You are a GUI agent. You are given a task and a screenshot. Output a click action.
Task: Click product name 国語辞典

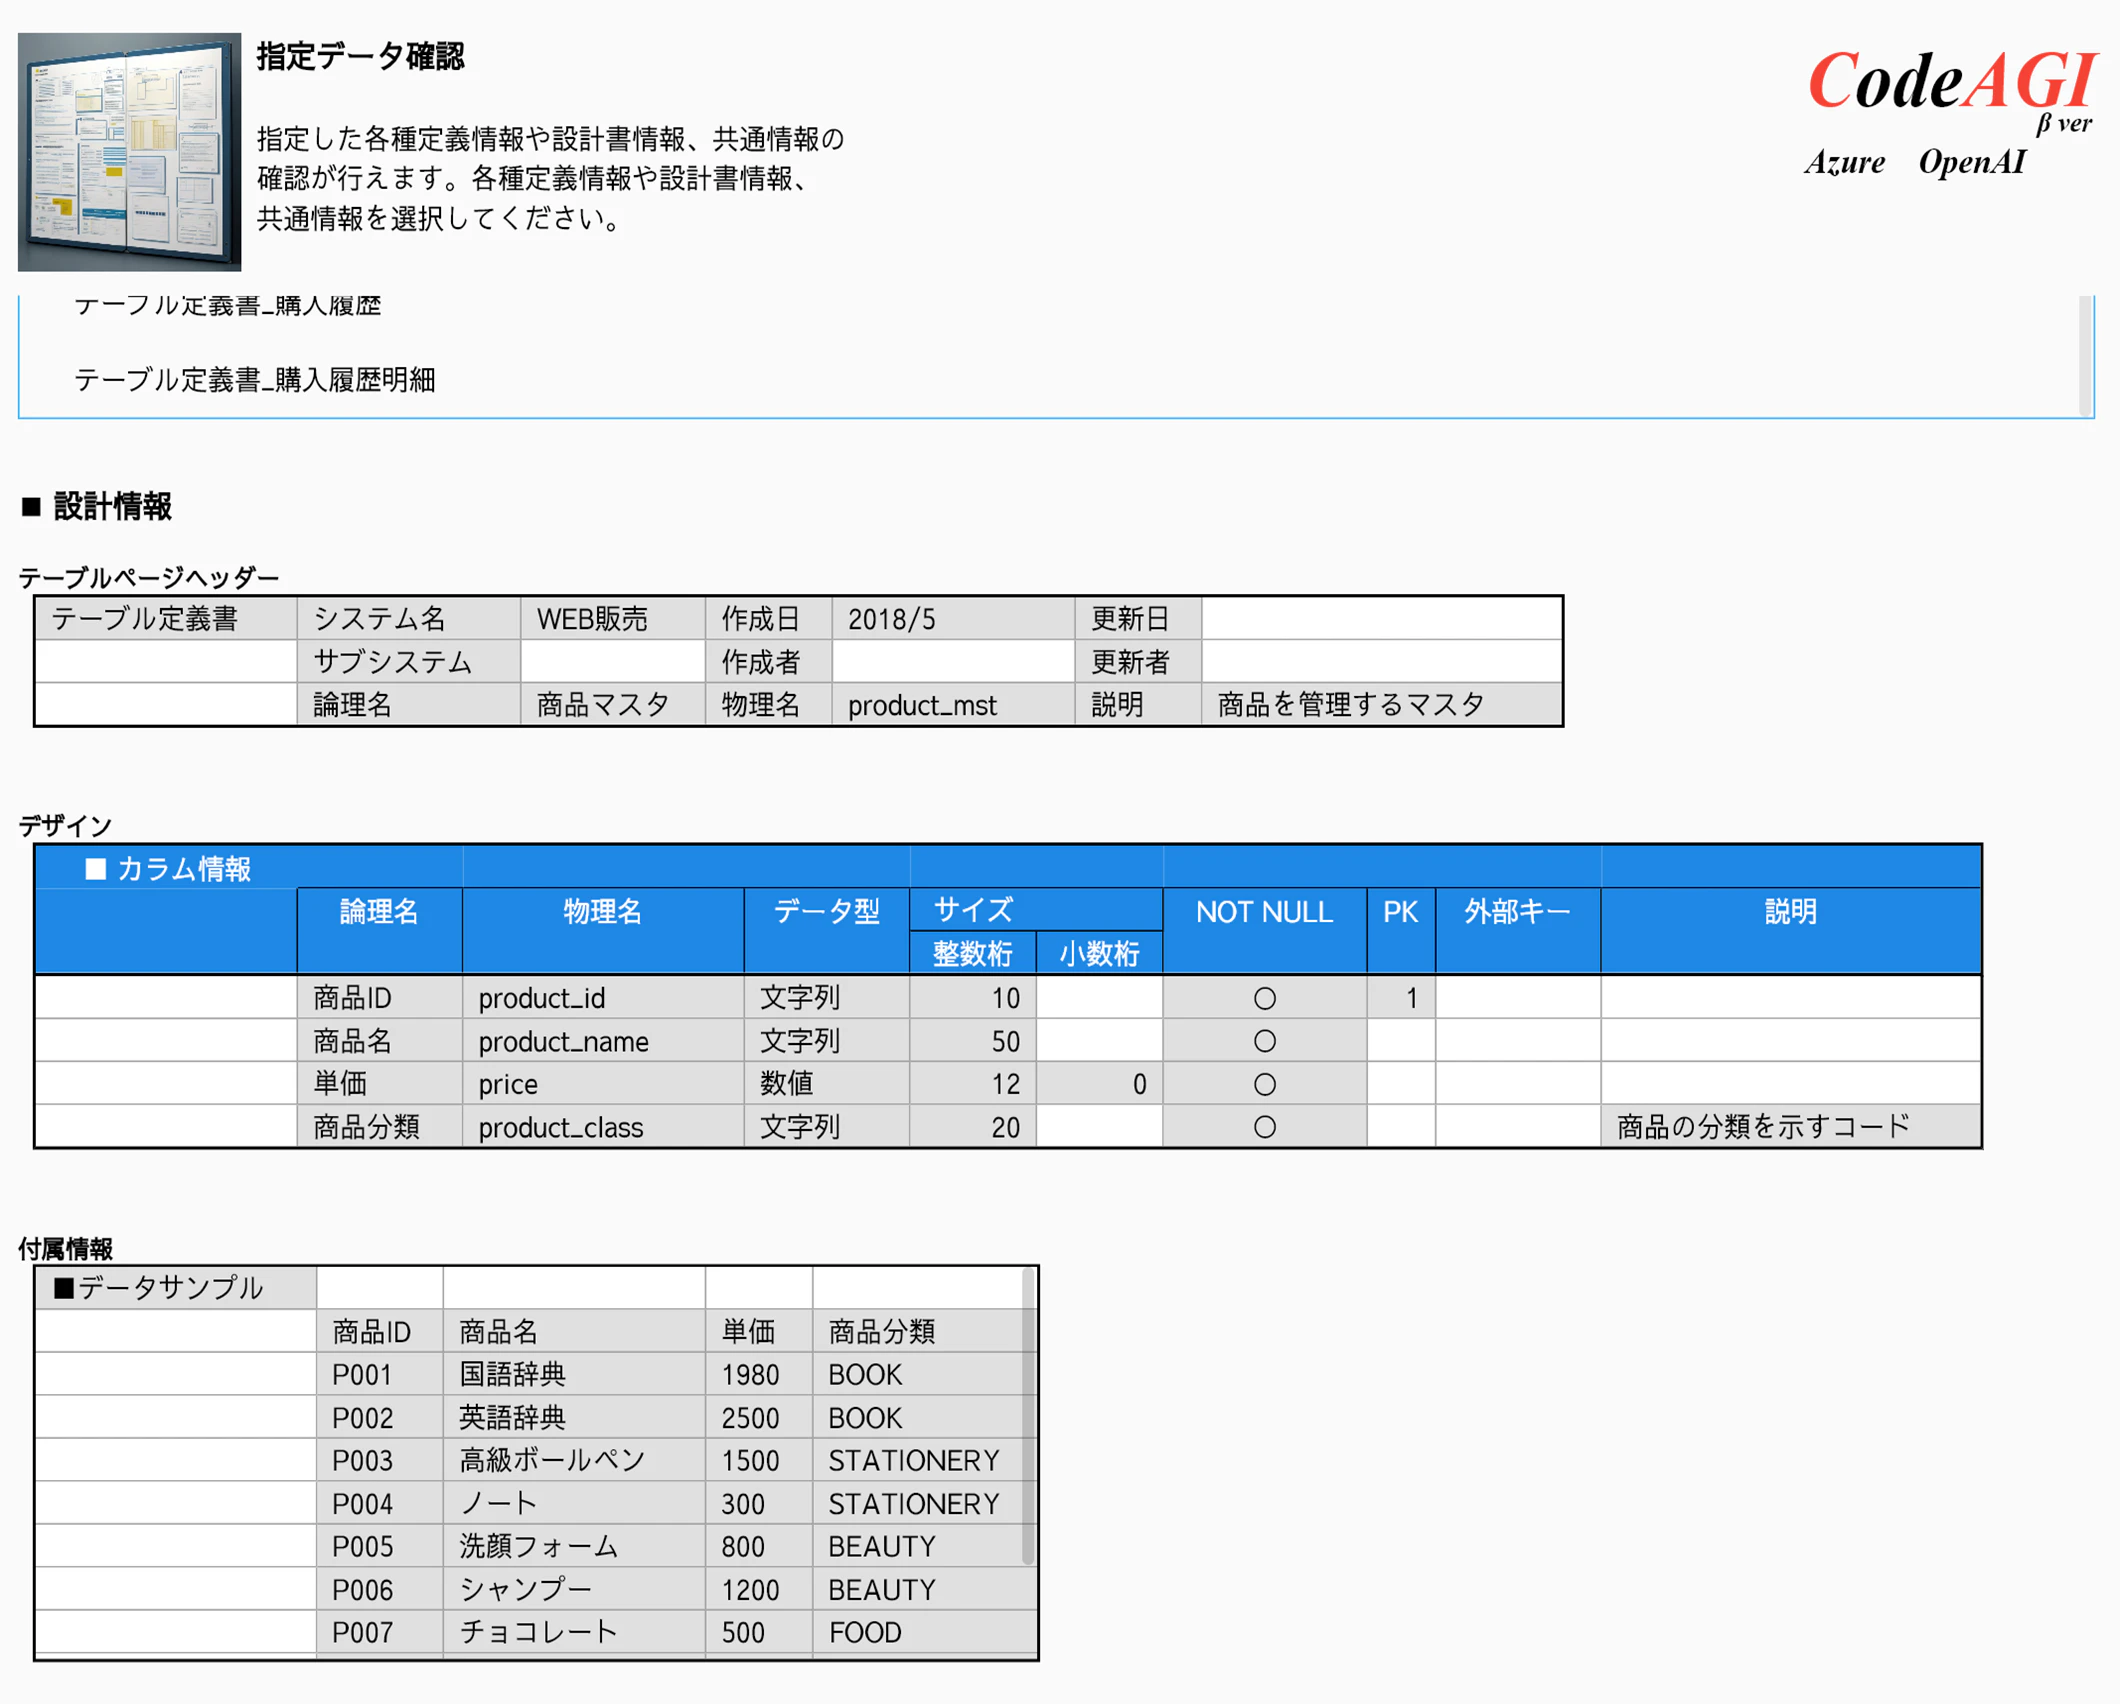click(x=574, y=1375)
